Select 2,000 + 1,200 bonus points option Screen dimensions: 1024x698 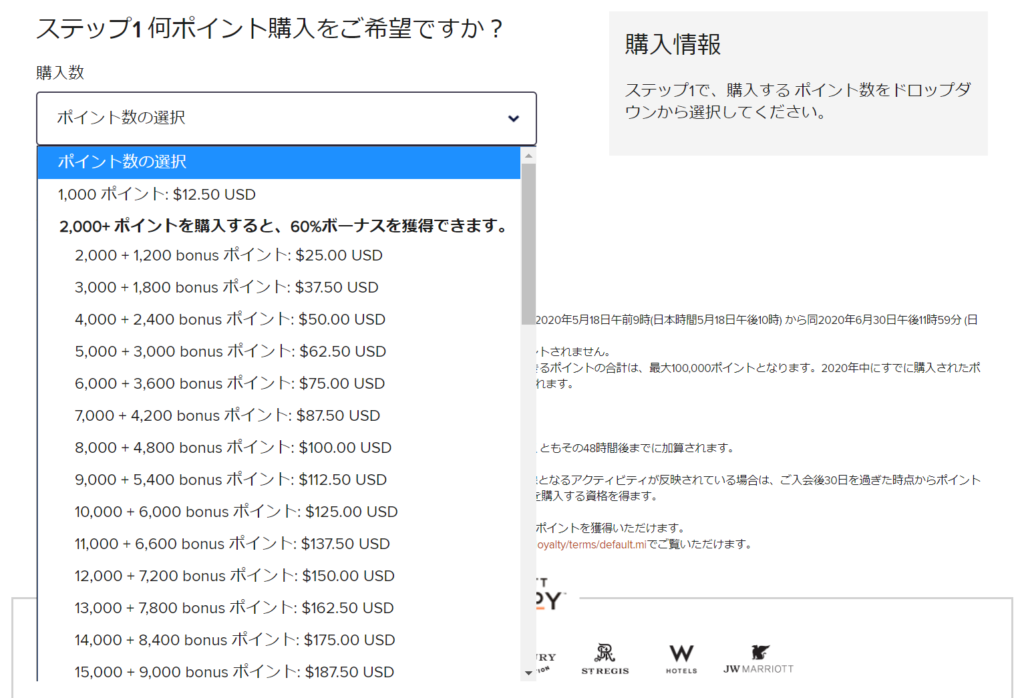pos(228,255)
